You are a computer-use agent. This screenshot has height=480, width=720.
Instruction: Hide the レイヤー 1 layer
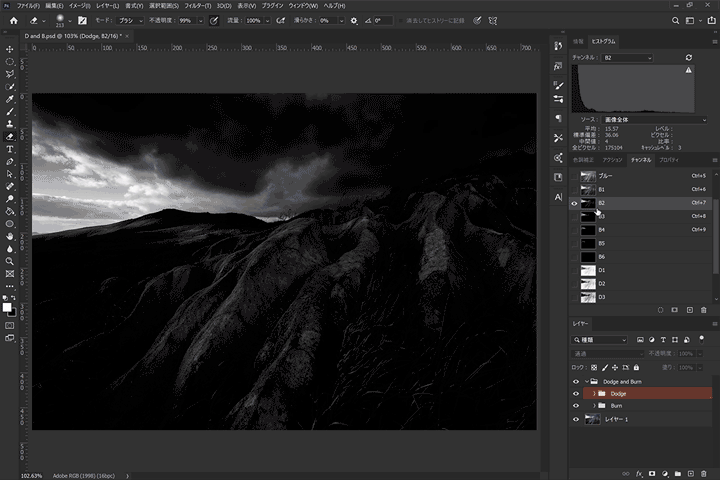pyautogui.click(x=575, y=420)
